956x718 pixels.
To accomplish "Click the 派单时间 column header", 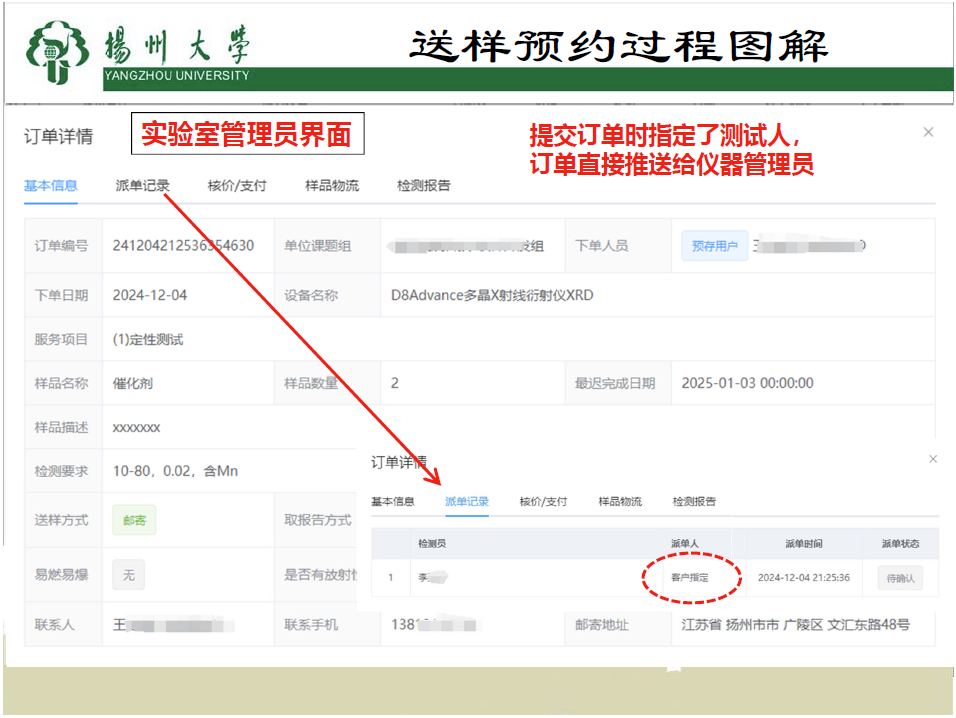I will [x=803, y=544].
